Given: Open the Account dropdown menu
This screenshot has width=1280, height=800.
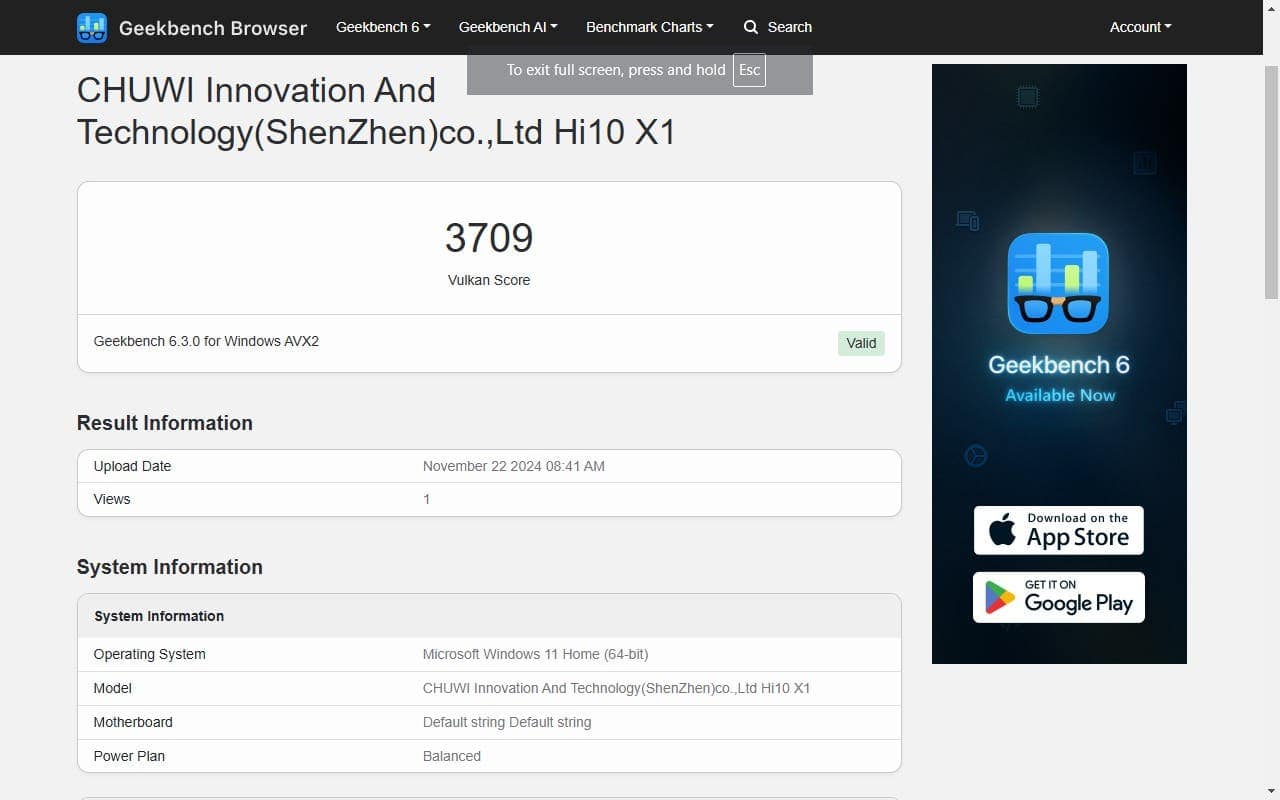Looking at the screenshot, I should click(1140, 27).
